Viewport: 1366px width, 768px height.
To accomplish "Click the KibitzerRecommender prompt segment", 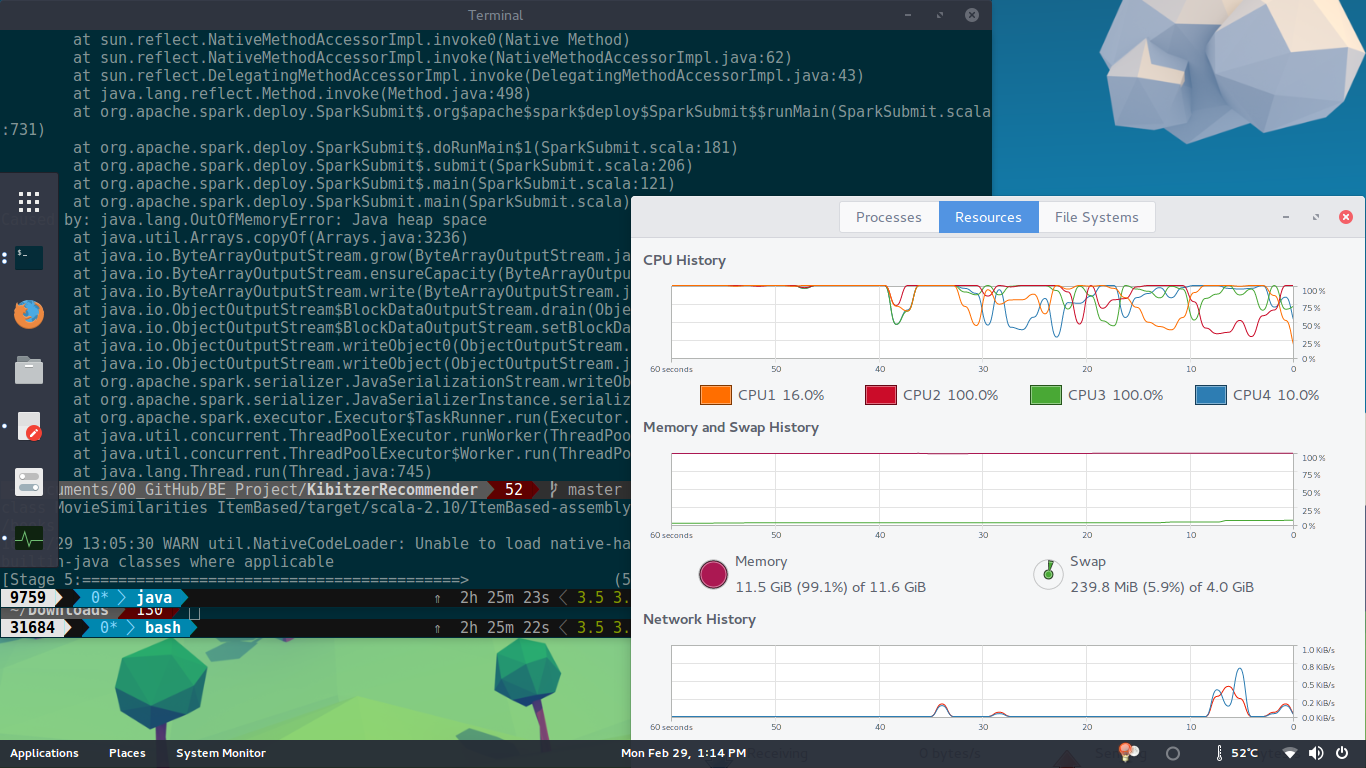I will coord(392,490).
